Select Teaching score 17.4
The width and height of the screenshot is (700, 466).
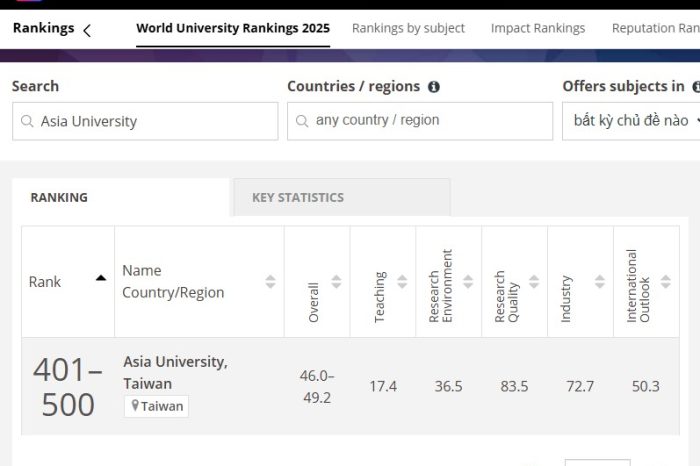(x=383, y=386)
